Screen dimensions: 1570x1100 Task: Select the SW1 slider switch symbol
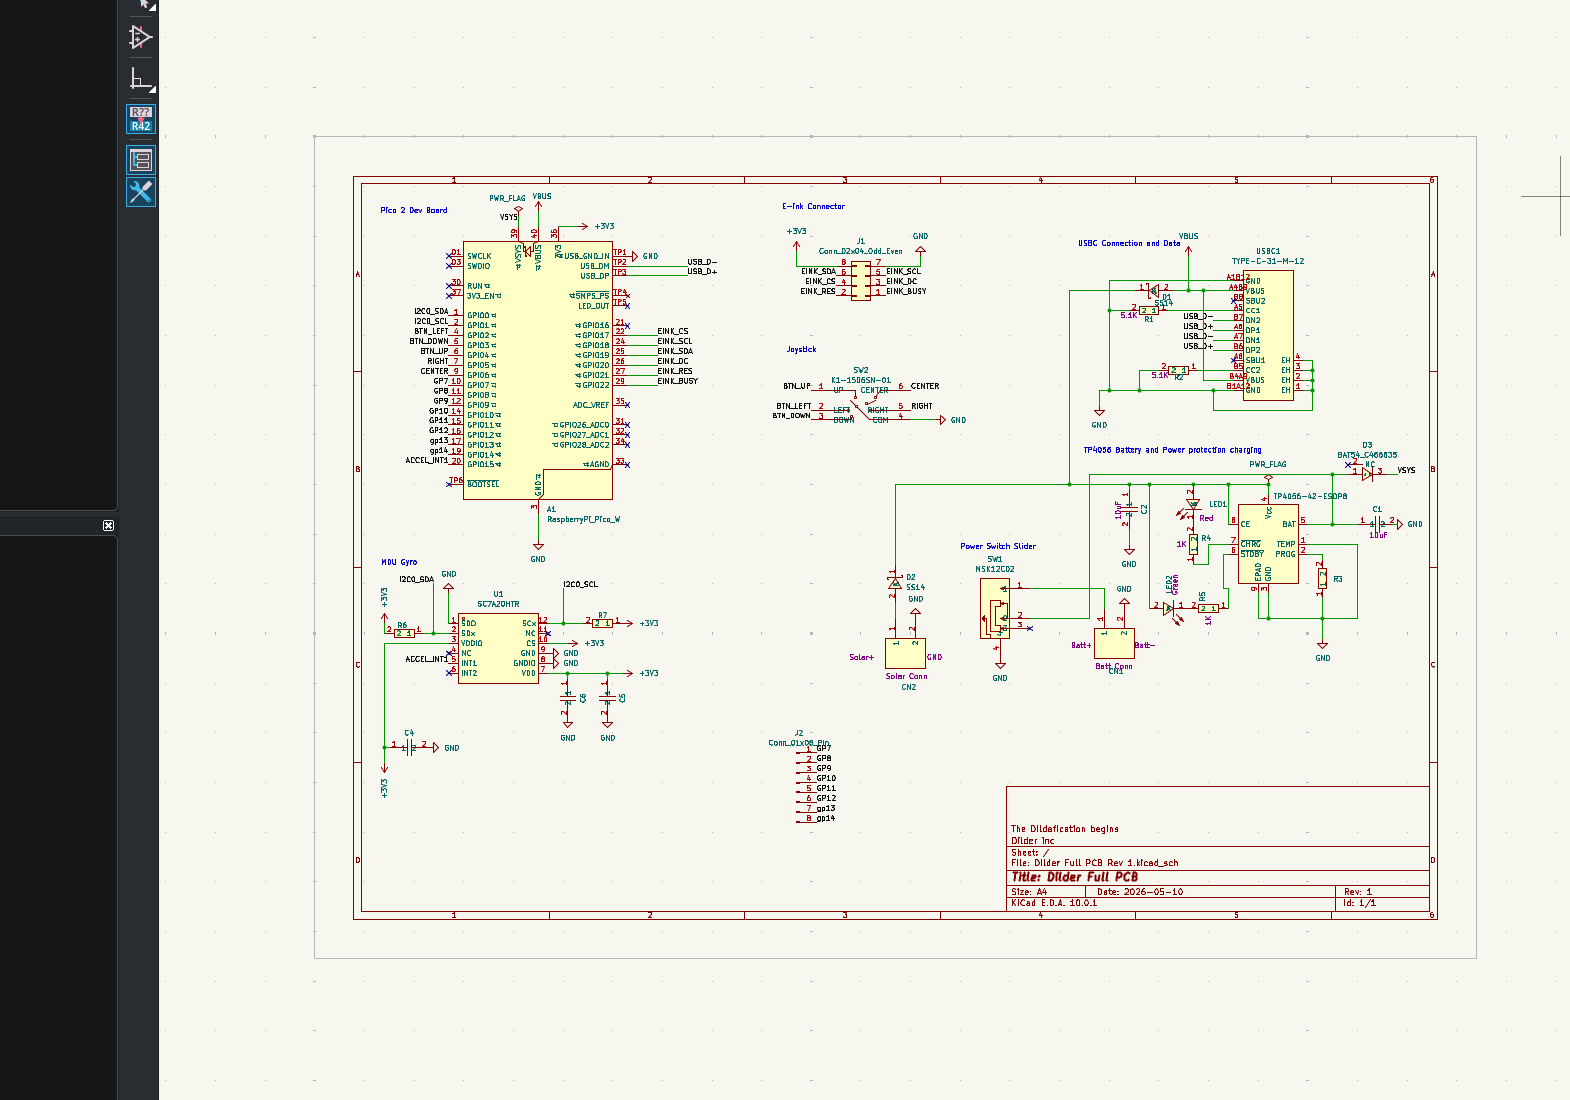pos(995,608)
